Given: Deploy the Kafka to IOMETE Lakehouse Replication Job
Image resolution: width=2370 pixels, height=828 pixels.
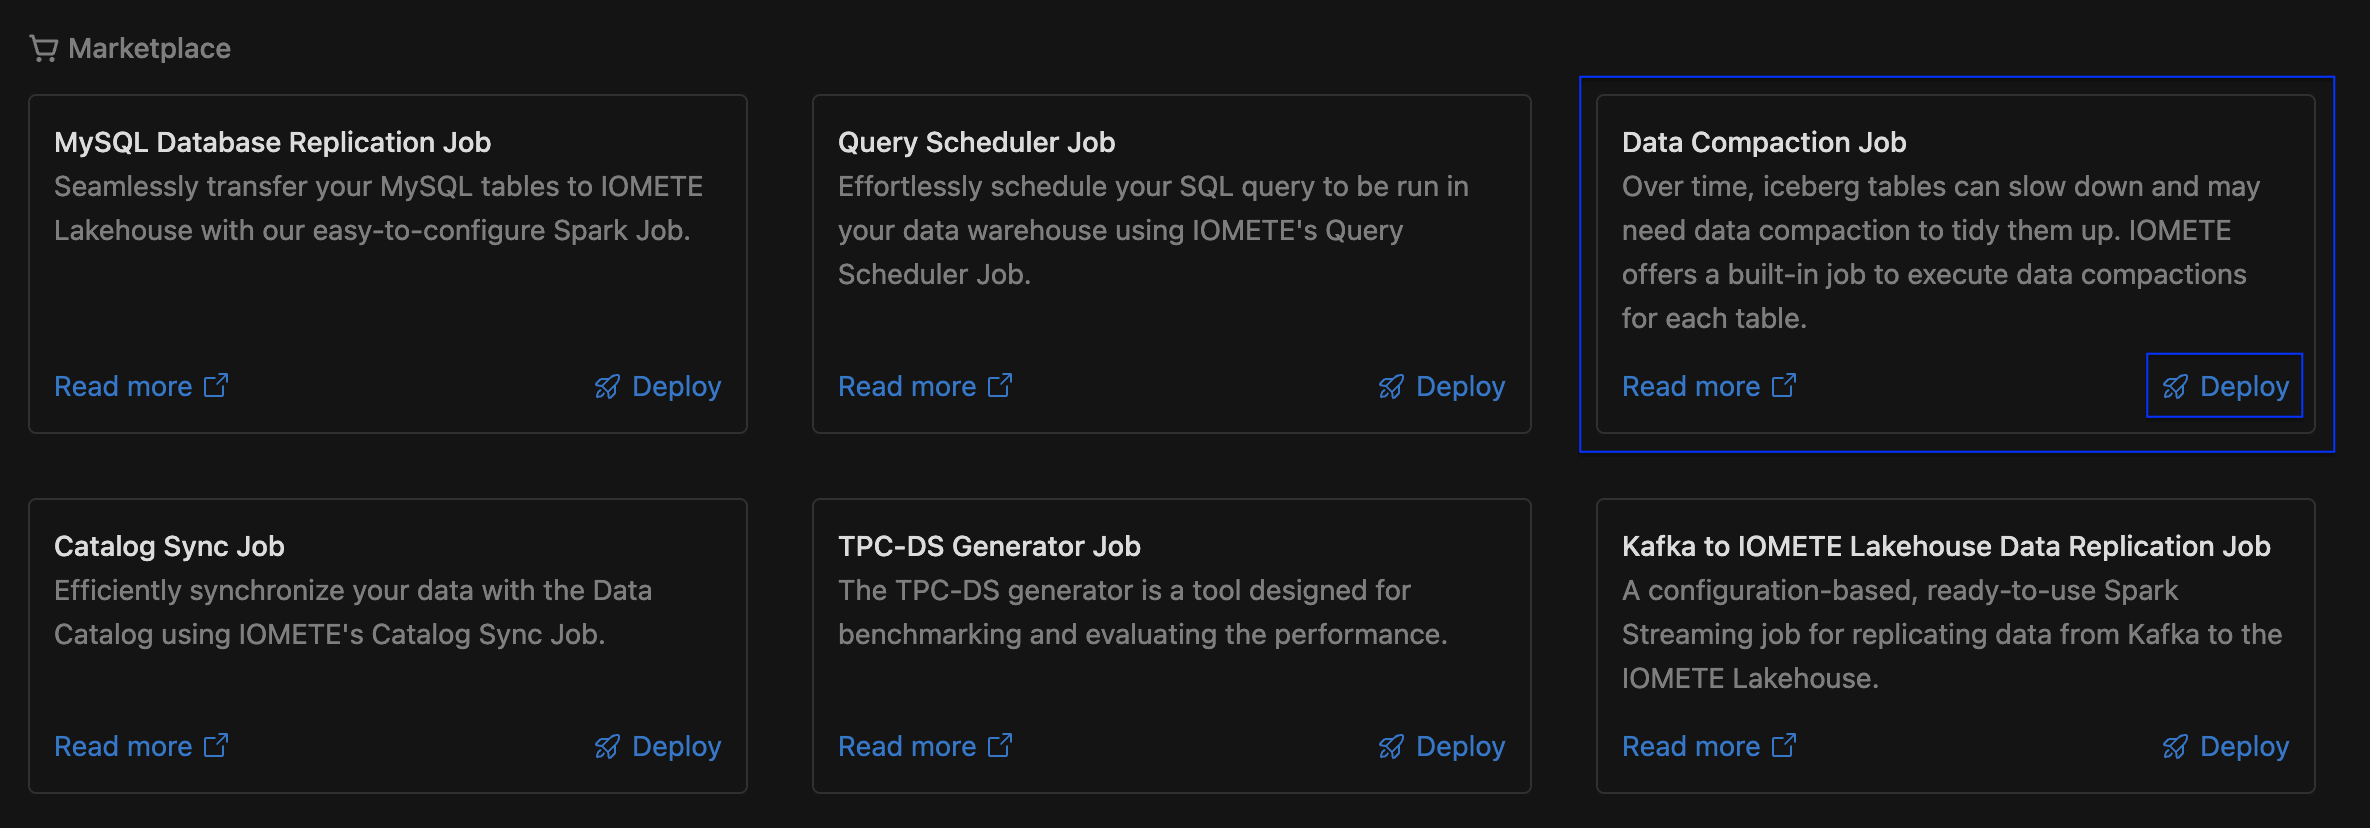Looking at the screenshot, I should click(2226, 746).
